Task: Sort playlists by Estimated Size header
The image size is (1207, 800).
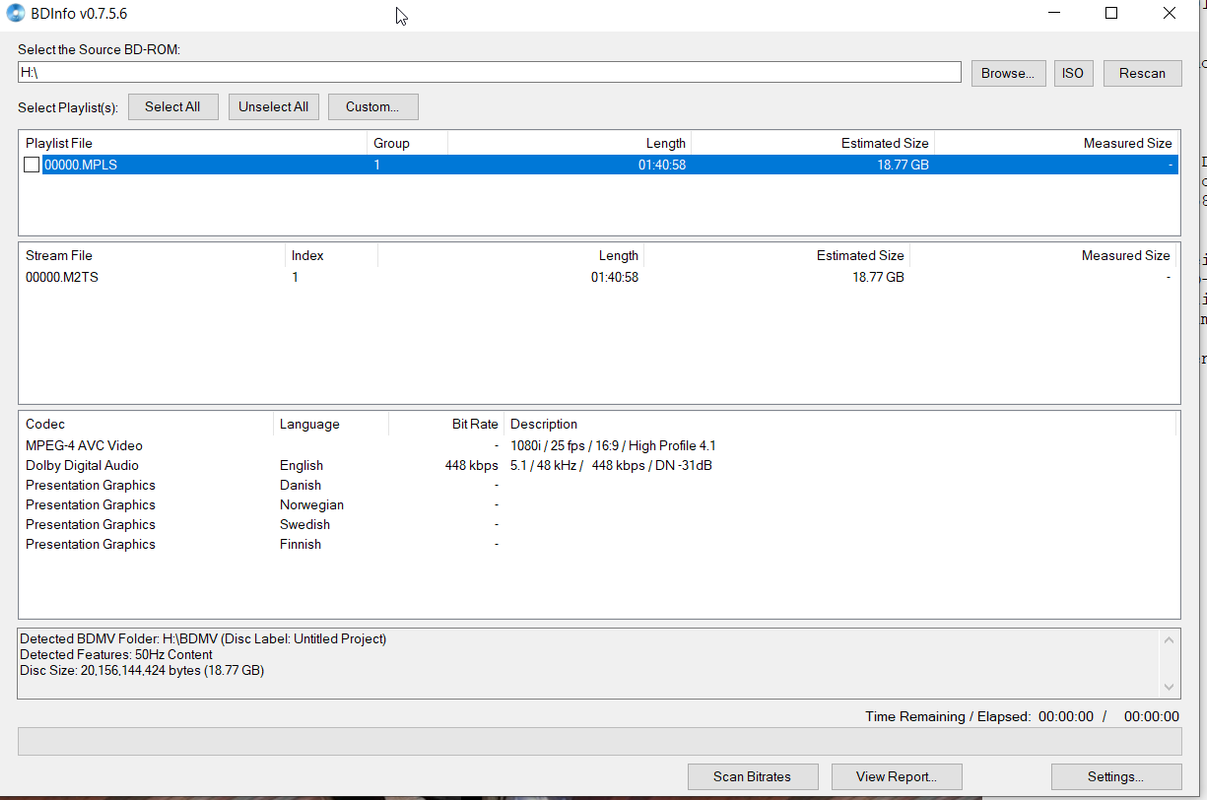Action: [813, 143]
